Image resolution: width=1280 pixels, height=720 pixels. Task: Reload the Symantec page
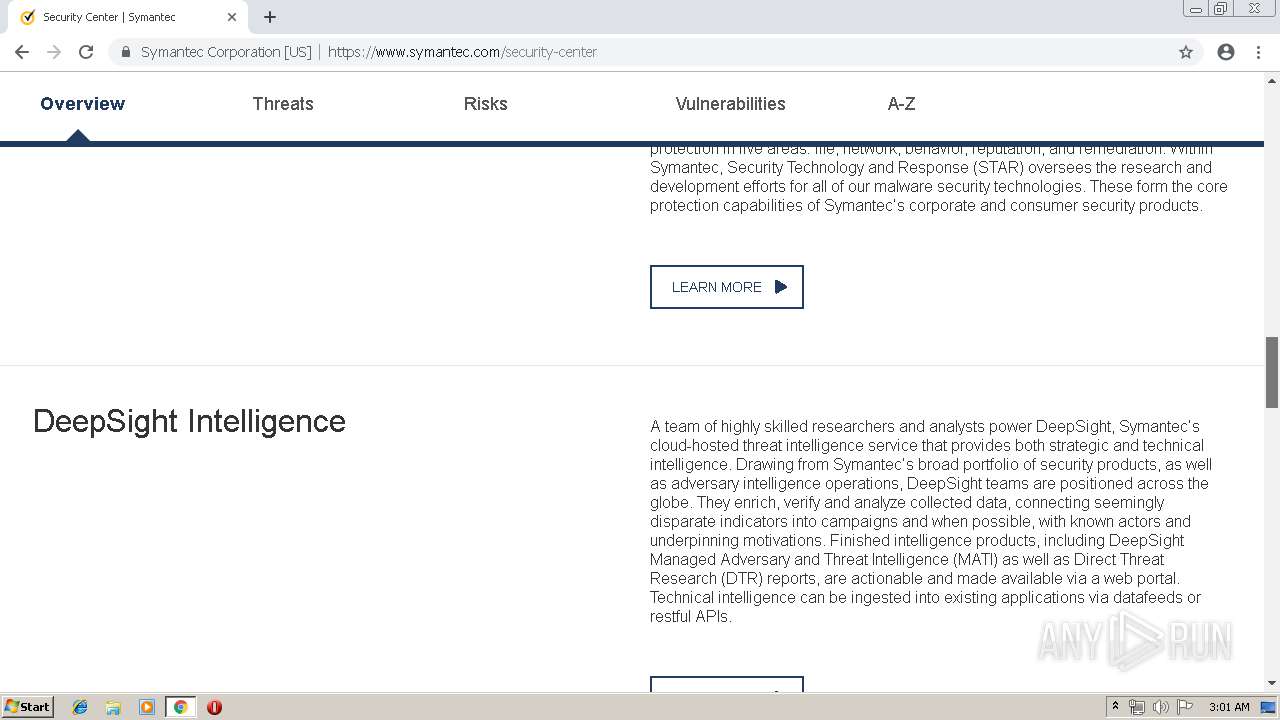[86, 52]
